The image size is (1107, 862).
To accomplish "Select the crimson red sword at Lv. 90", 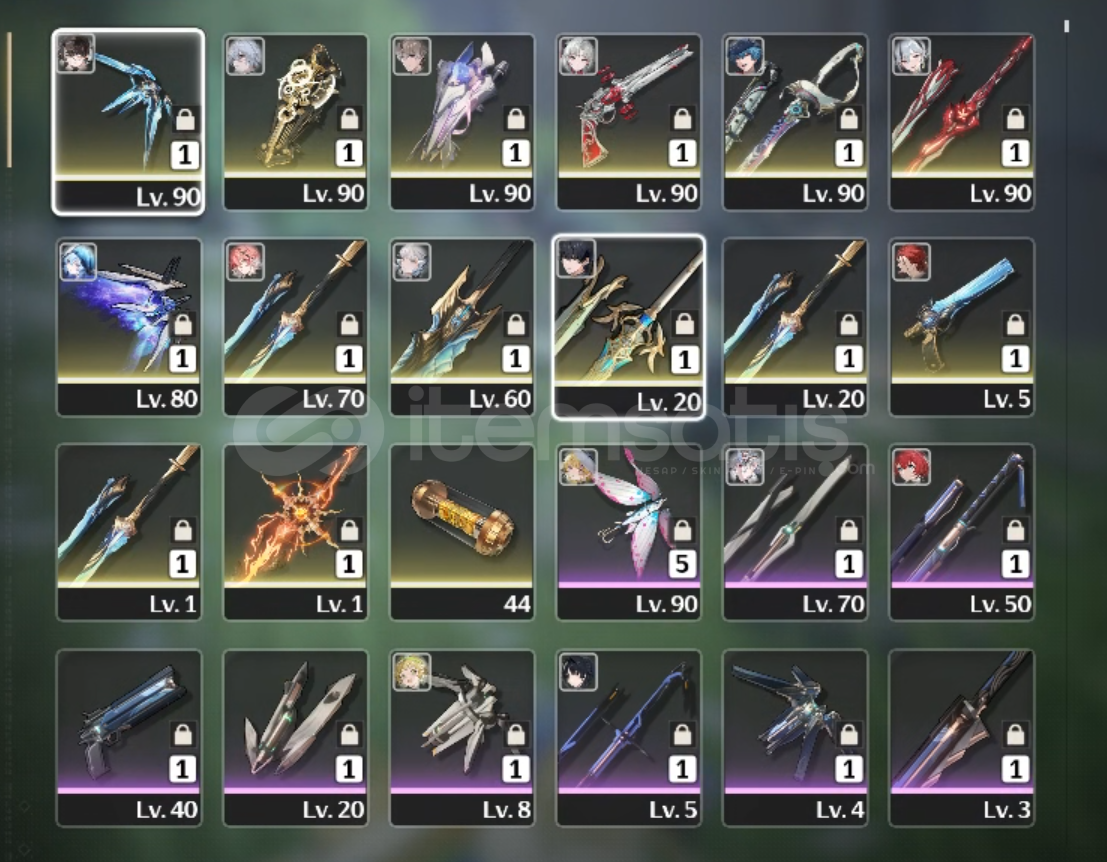I will [x=962, y=122].
